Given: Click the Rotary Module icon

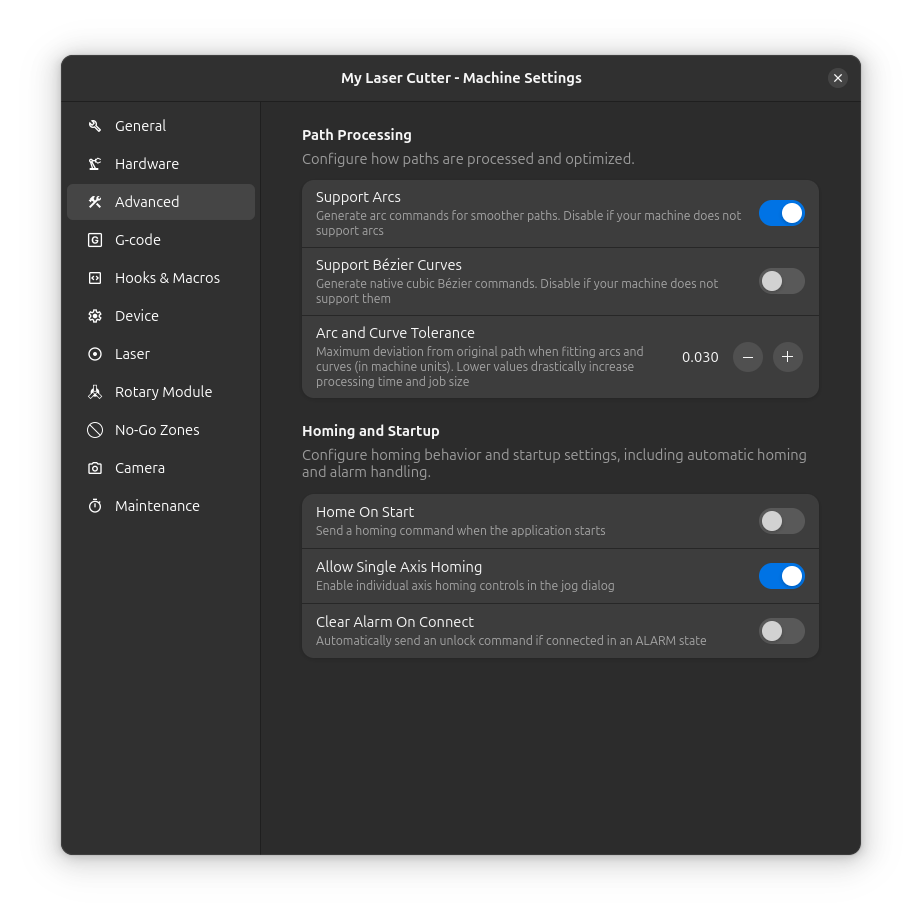Looking at the screenshot, I should pos(95,392).
